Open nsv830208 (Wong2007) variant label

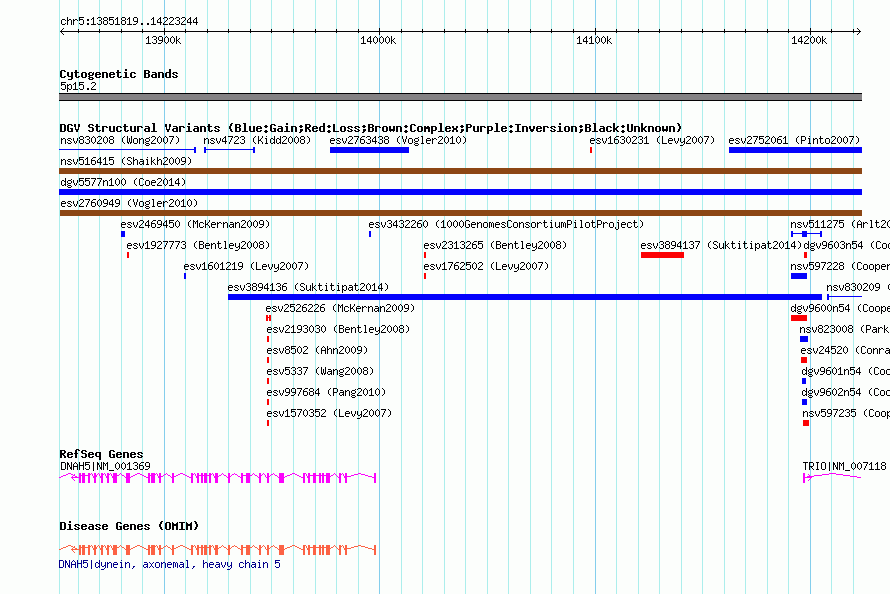pos(120,140)
